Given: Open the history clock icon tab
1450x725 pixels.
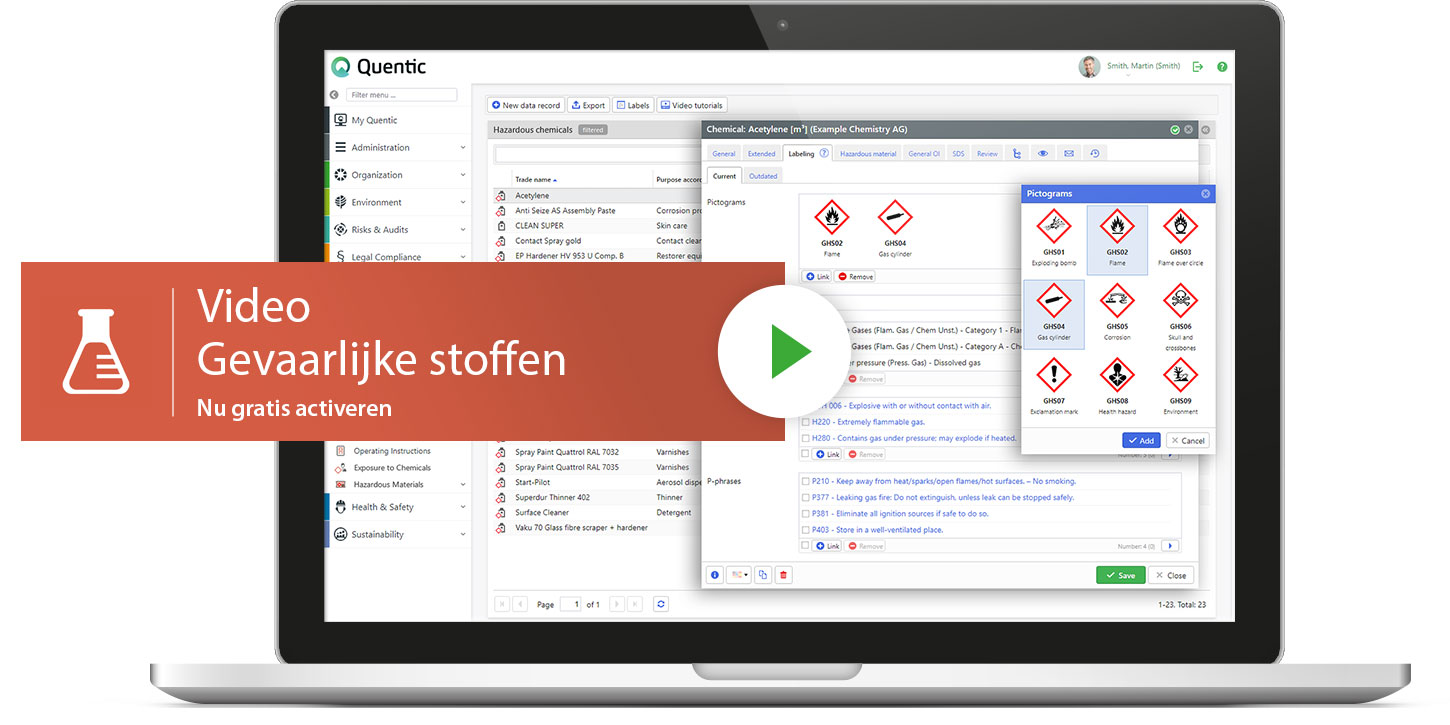Looking at the screenshot, I should pos(1095,153).
